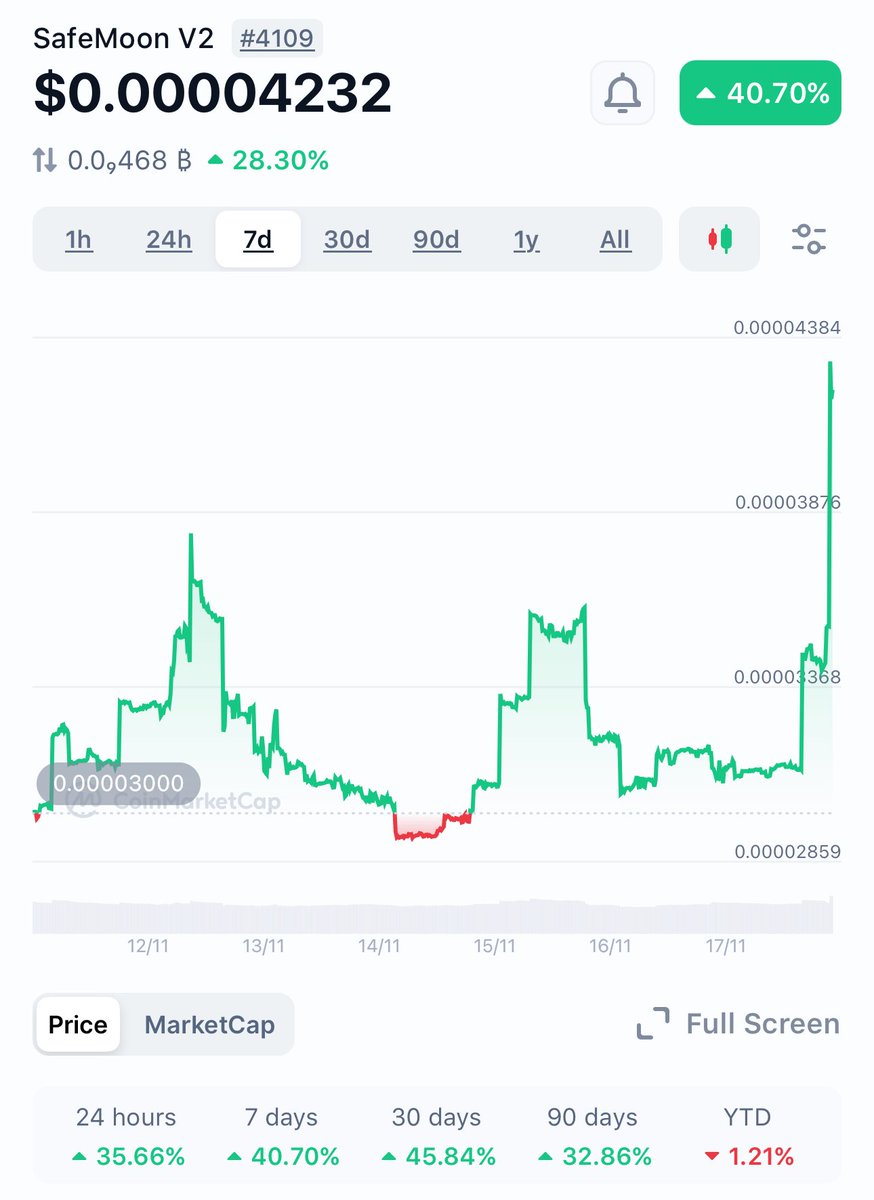Click the volume bars below the chart
The image size is (874, 1200).
433,916
